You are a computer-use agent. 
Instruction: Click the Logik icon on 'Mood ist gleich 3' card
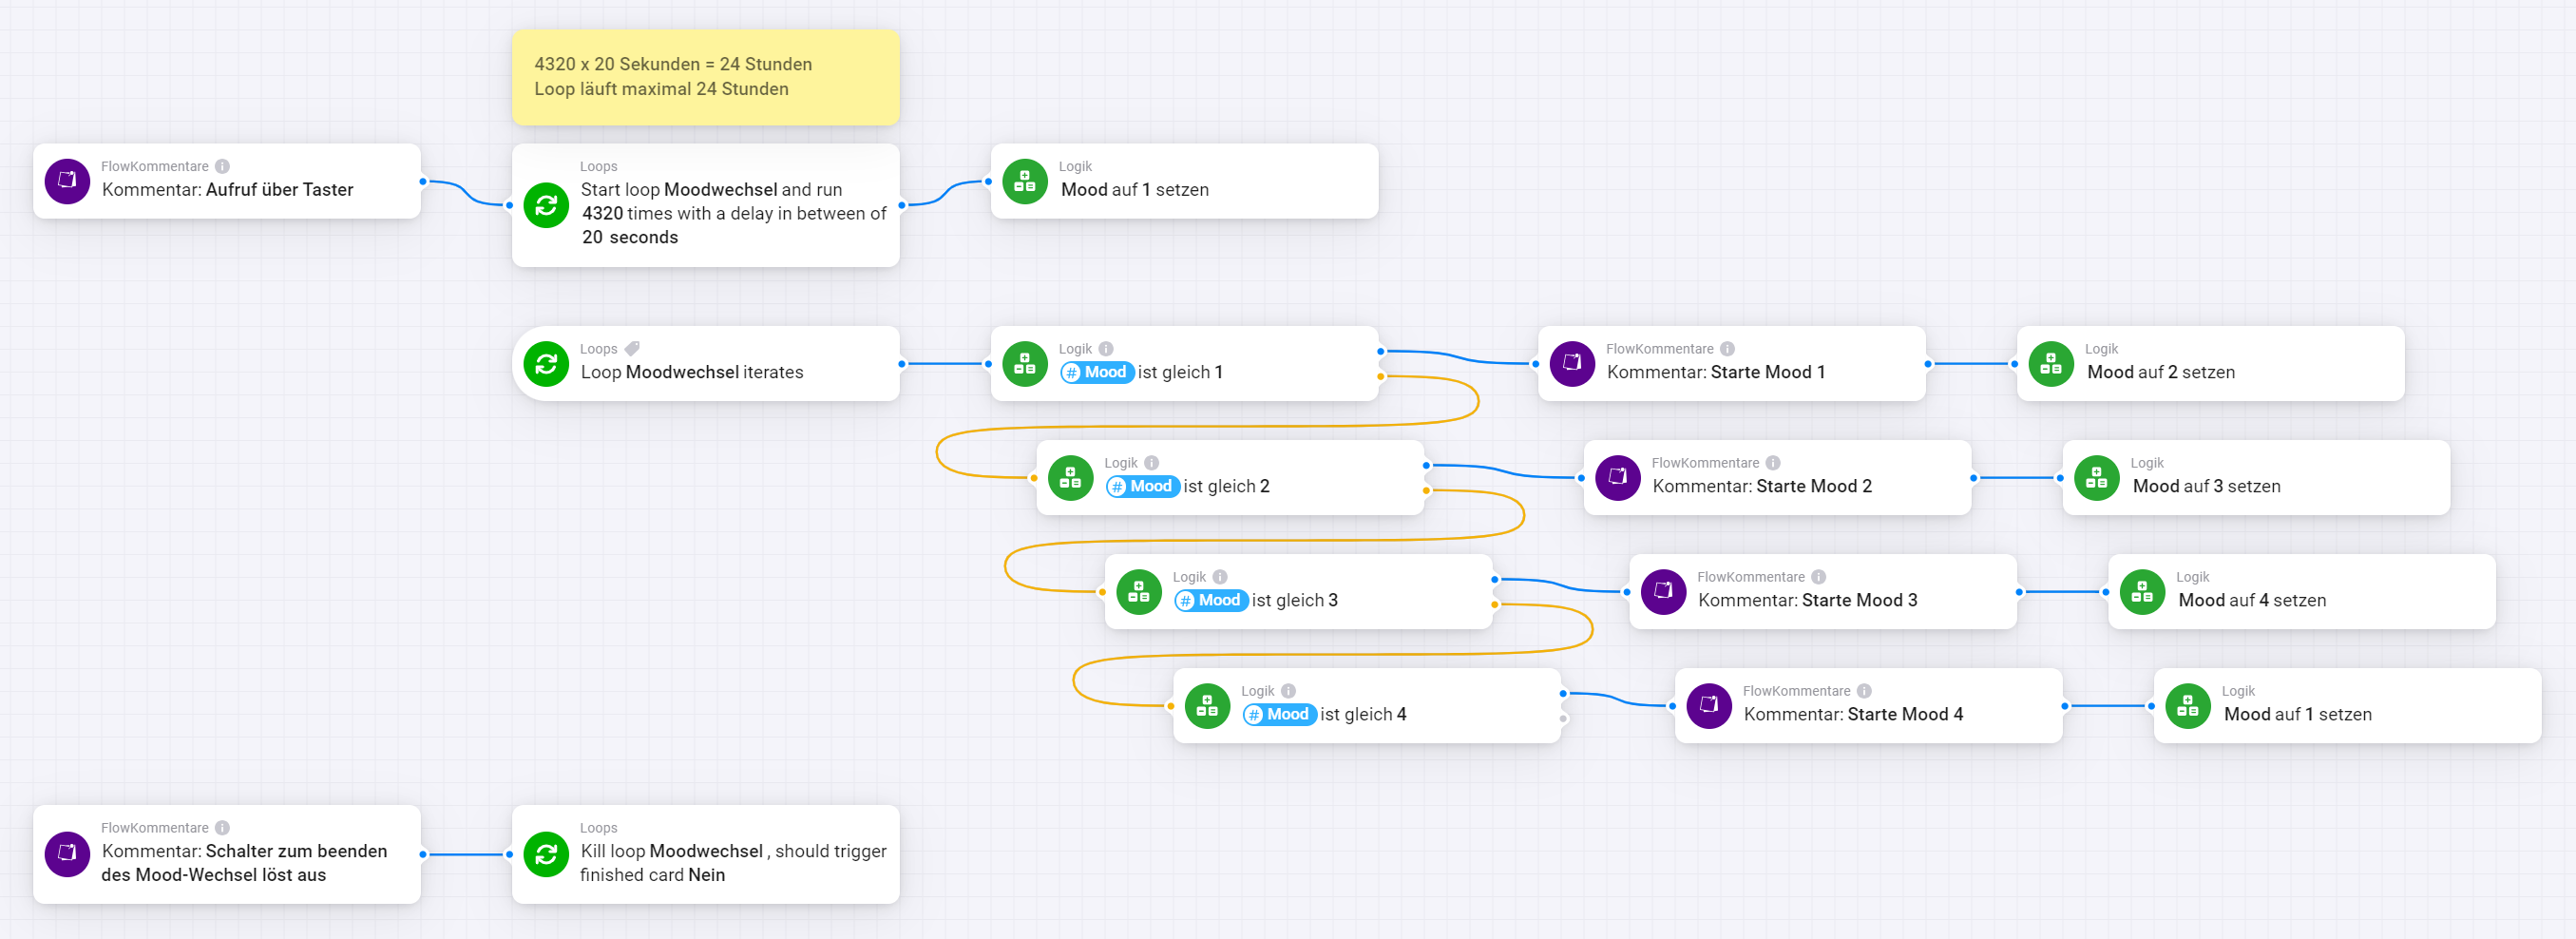pyautogui.click(x=1139, y=592)
